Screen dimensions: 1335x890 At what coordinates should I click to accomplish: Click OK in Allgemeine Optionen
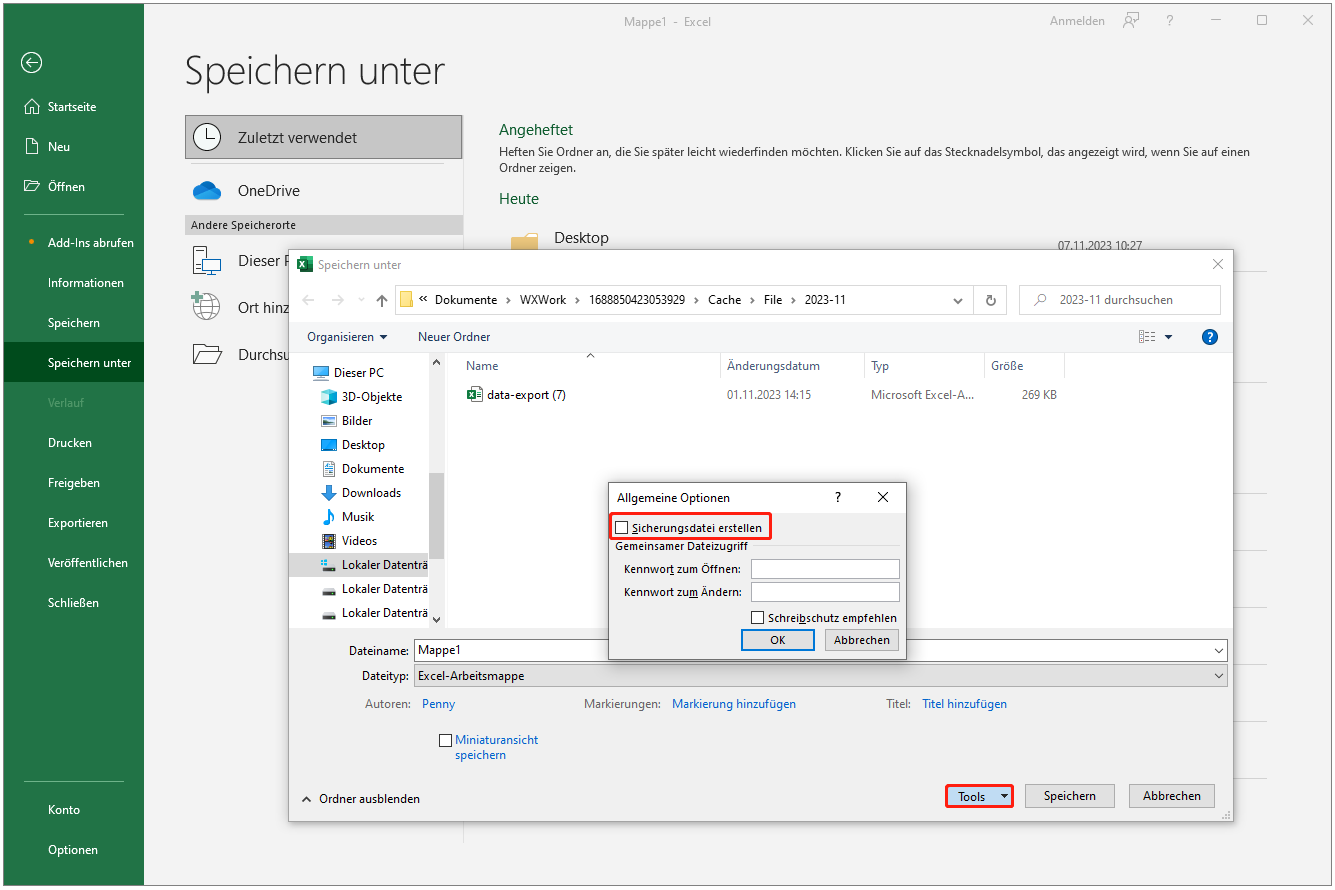tap(778, 640)
